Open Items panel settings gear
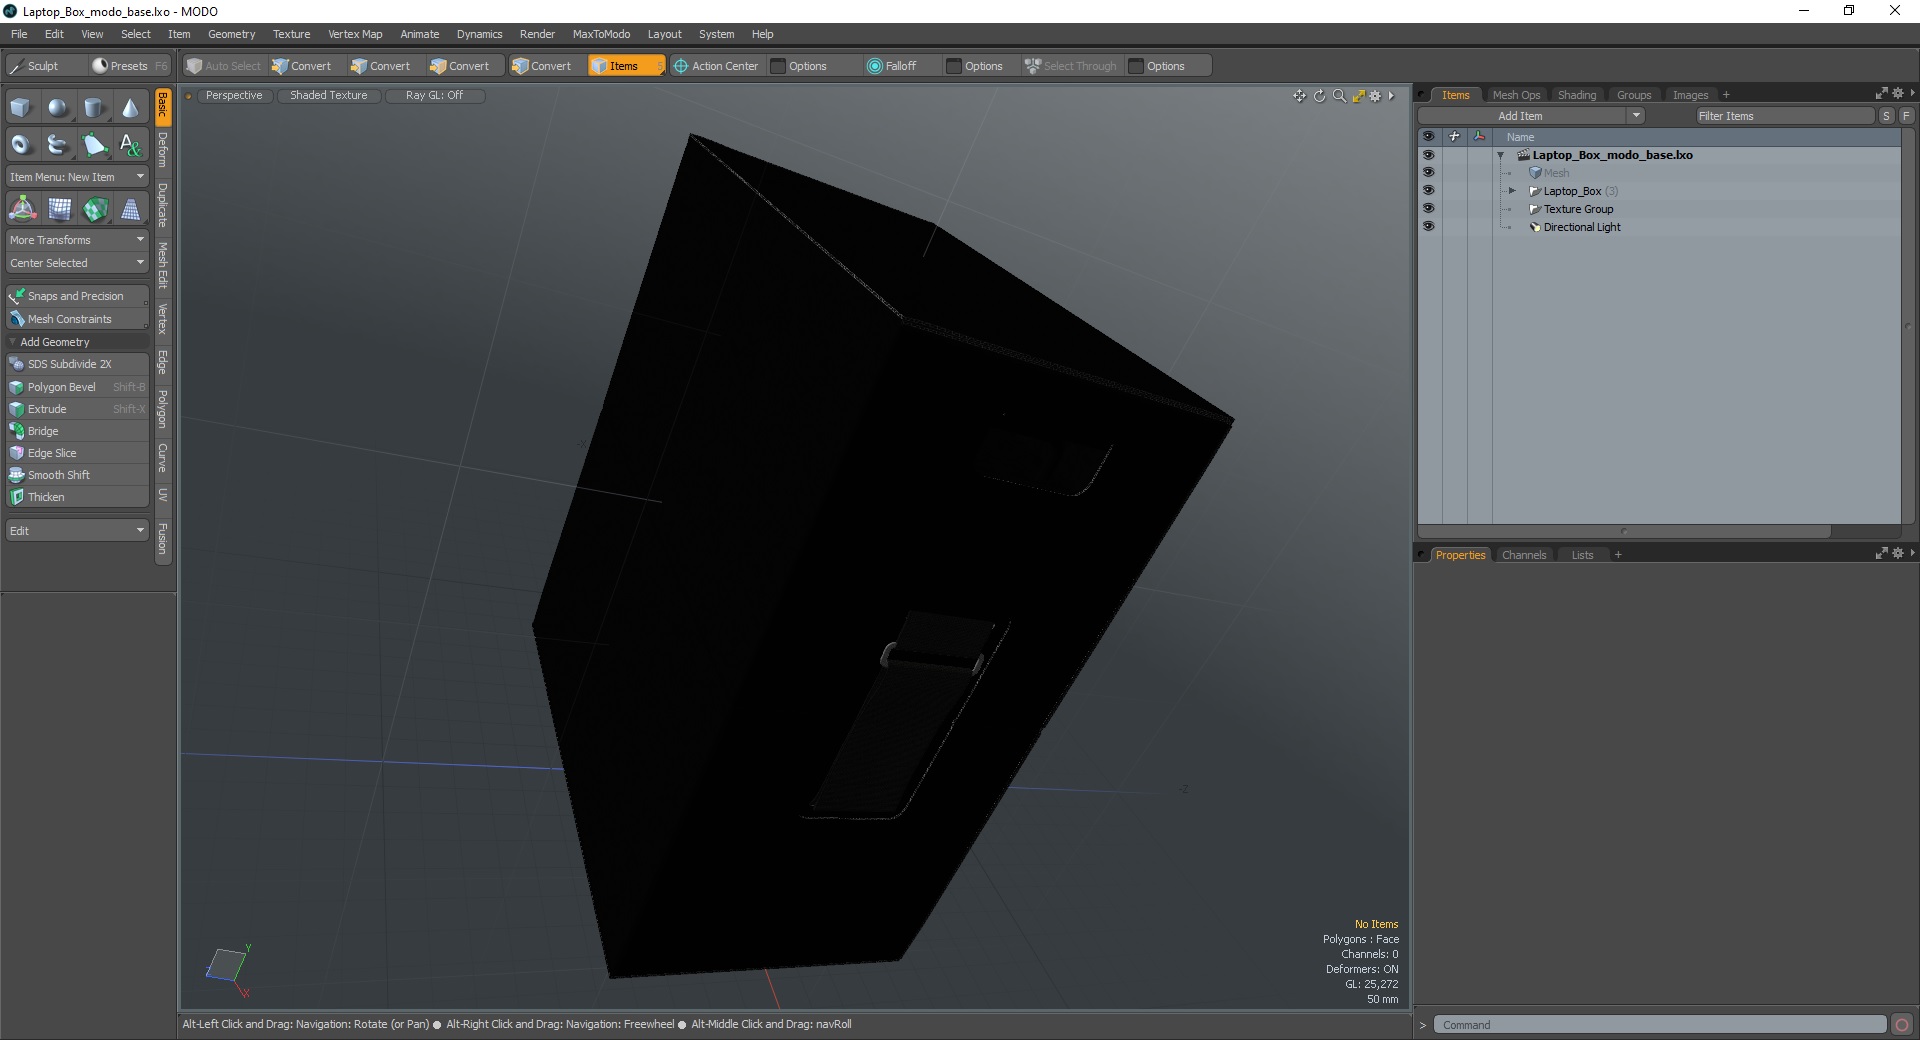The width and height of the screenshot is (1920, 1040). pyautogui.click(x=1897, y=93)
